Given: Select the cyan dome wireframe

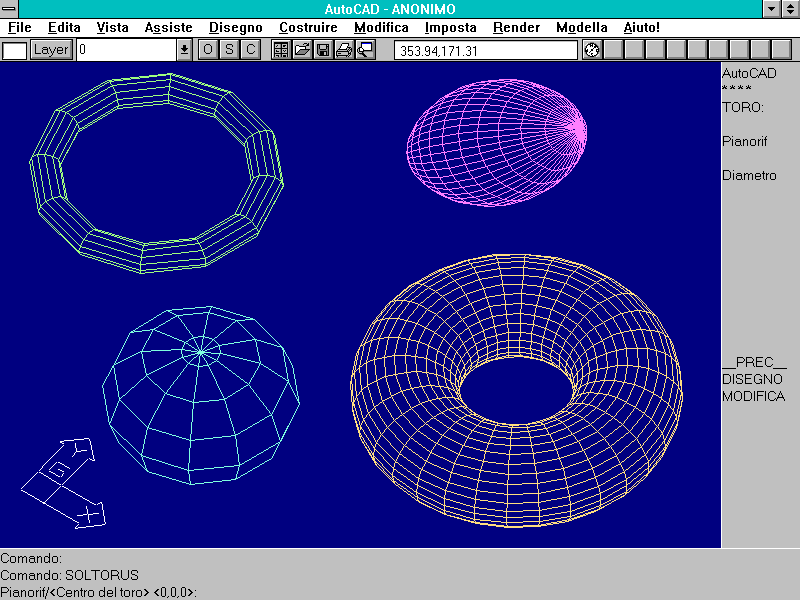Looking at the screenshot, I should (201, 395).
